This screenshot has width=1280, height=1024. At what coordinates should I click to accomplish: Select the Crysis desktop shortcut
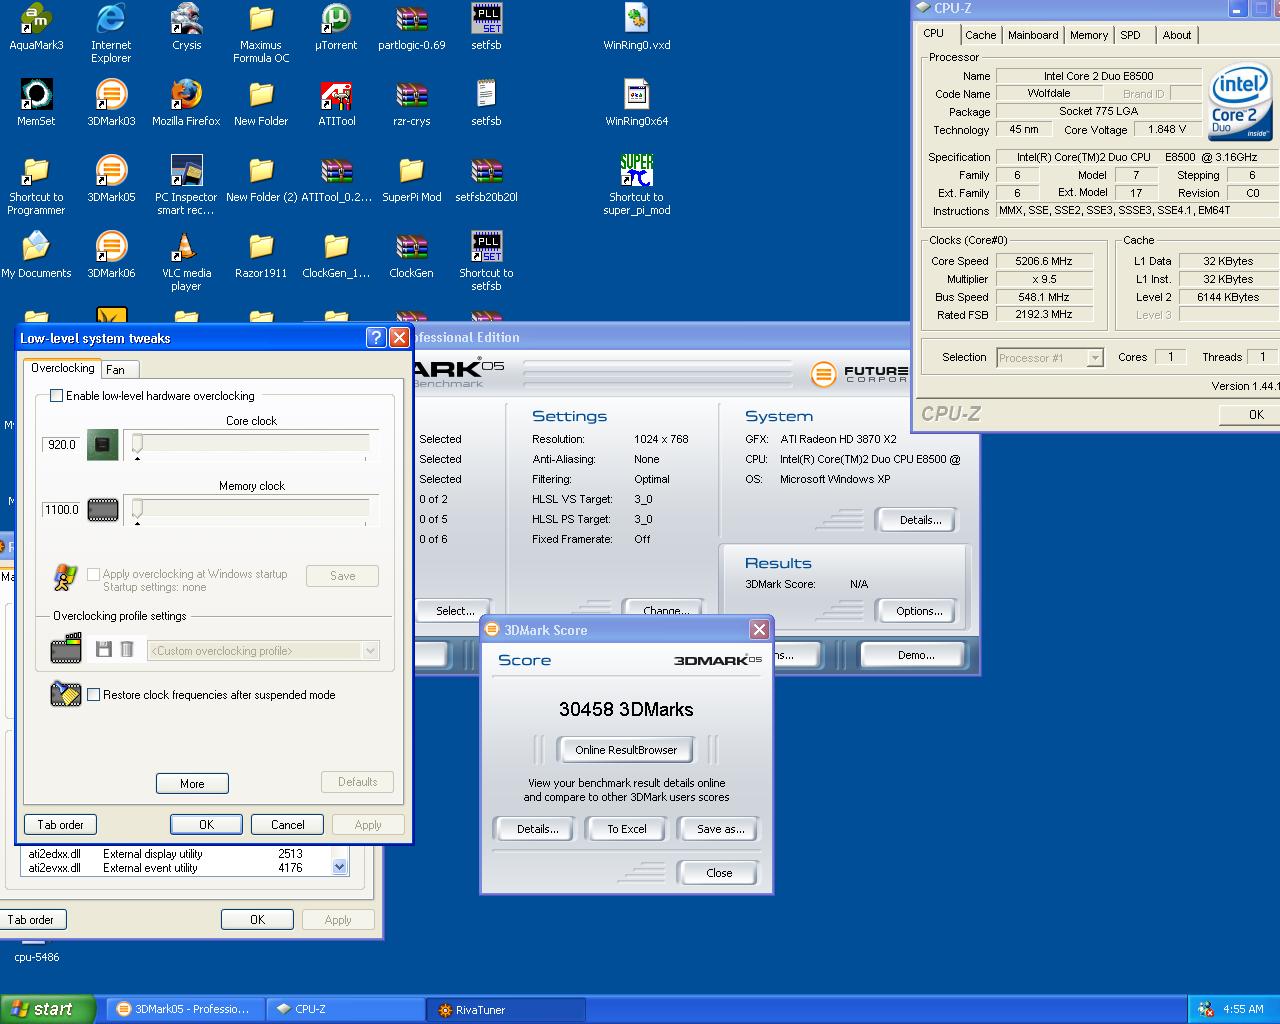click(186, 28)
